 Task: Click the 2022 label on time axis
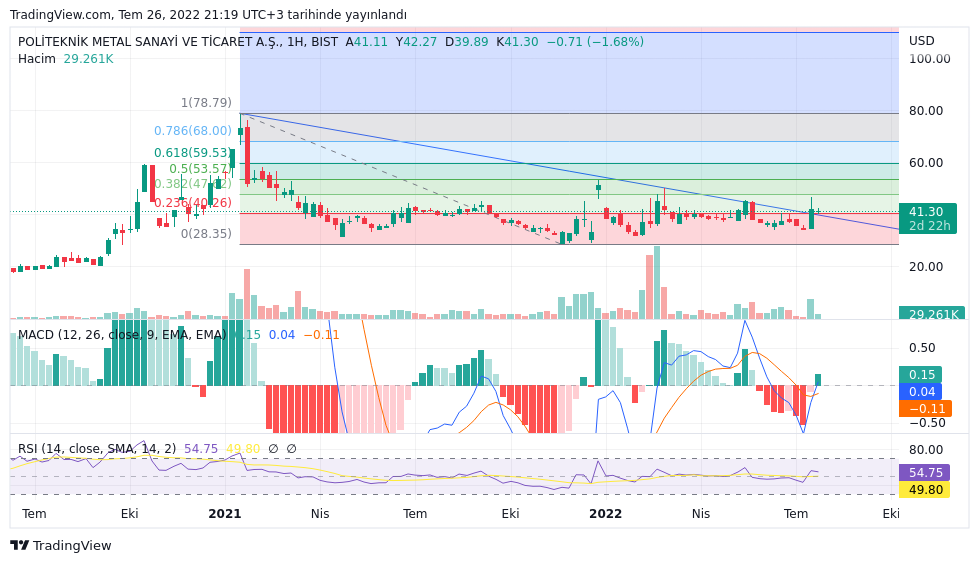click(606, 514)
